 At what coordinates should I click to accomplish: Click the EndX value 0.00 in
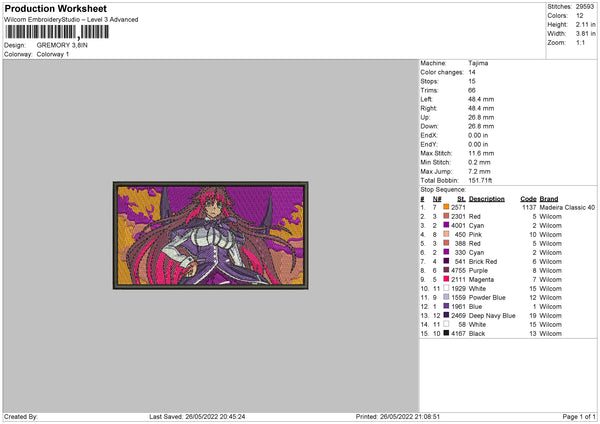[478, 135]
